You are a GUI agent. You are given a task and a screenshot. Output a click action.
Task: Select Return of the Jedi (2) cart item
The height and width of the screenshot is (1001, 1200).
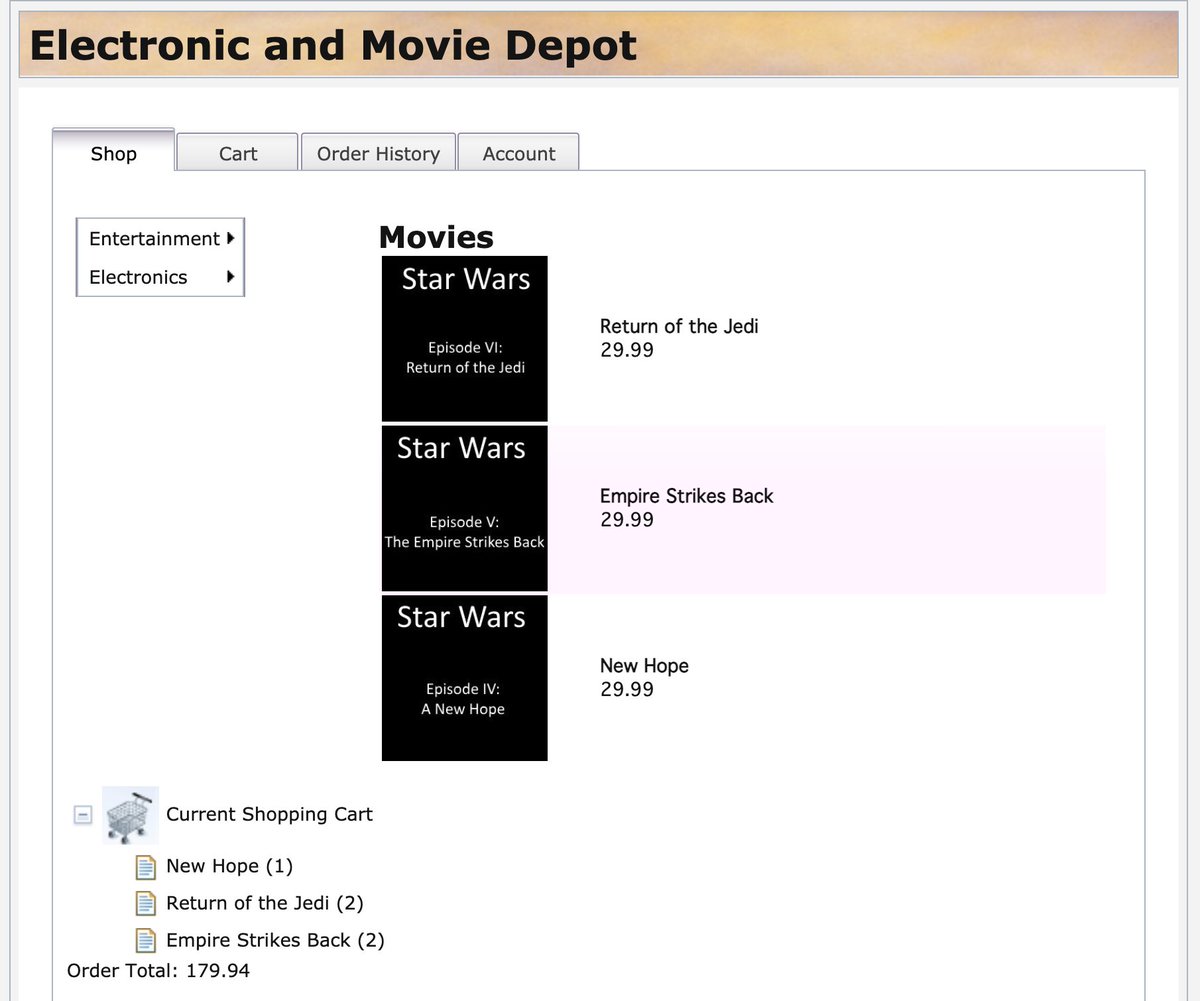point(265,903)
